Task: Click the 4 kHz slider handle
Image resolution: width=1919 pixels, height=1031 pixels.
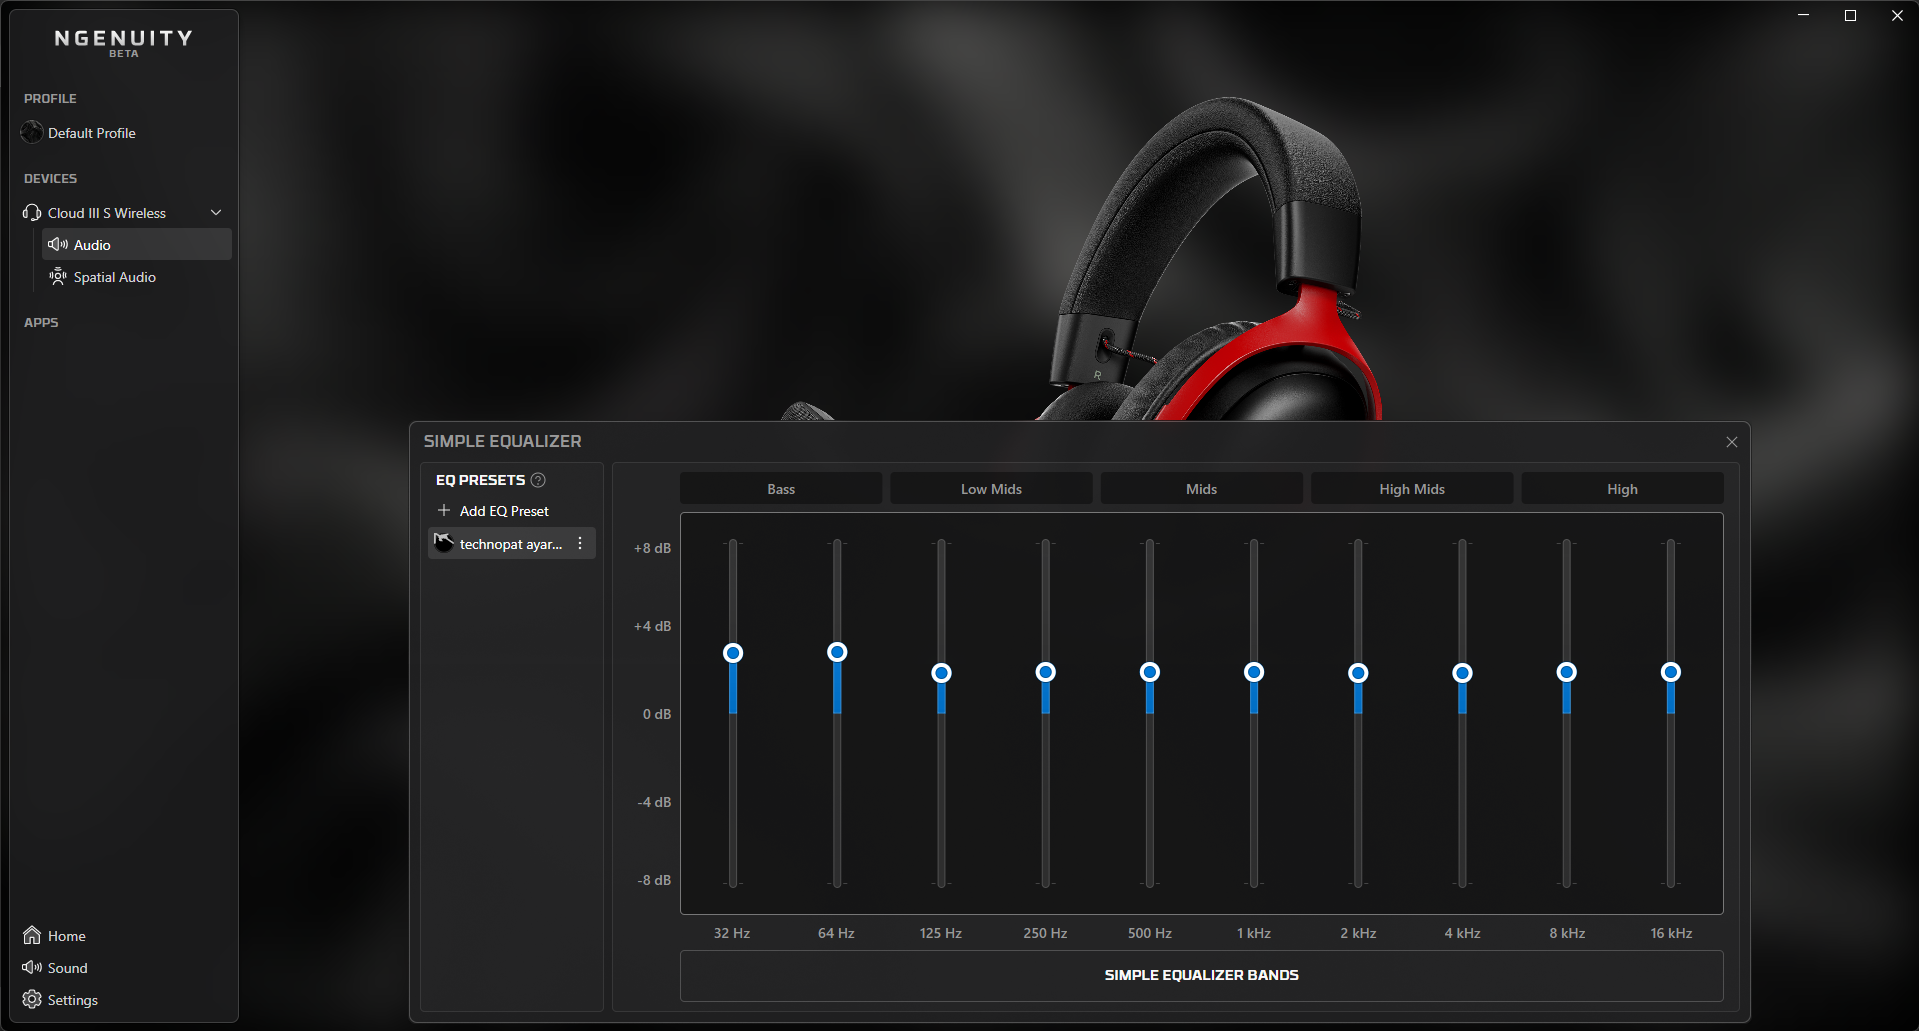Action: [x=1462, y=673]
